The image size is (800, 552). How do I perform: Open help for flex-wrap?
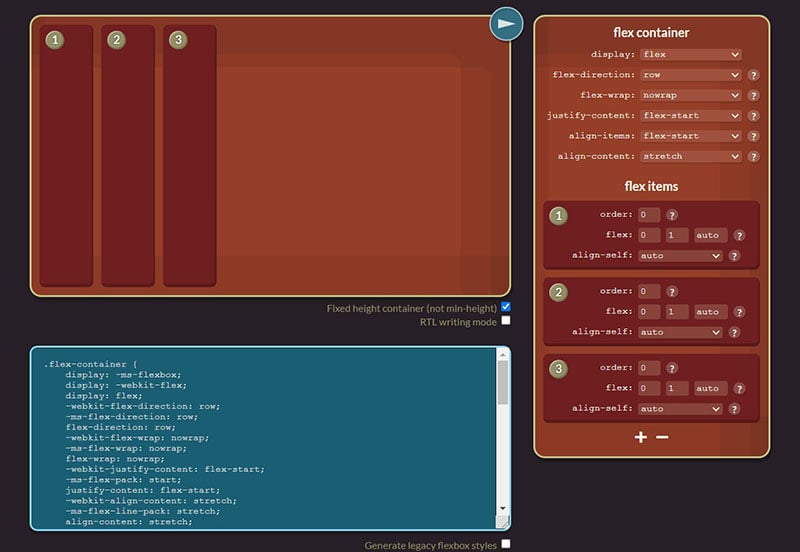tap(753, 95)
